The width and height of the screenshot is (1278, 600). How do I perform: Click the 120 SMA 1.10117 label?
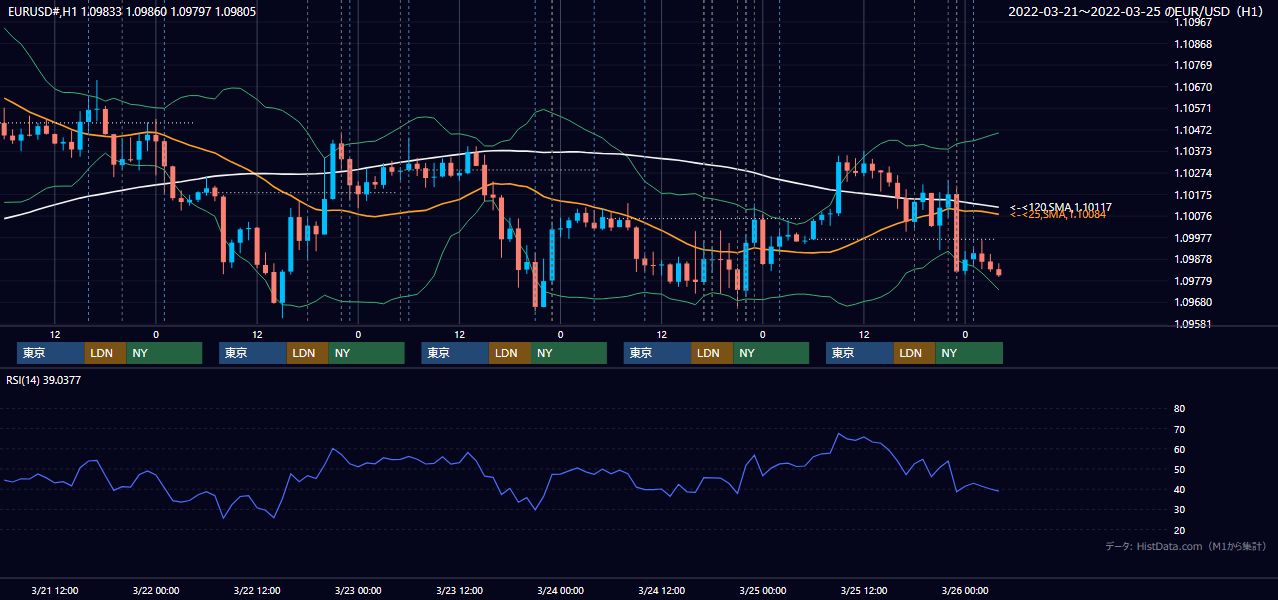click(1060, 207)
